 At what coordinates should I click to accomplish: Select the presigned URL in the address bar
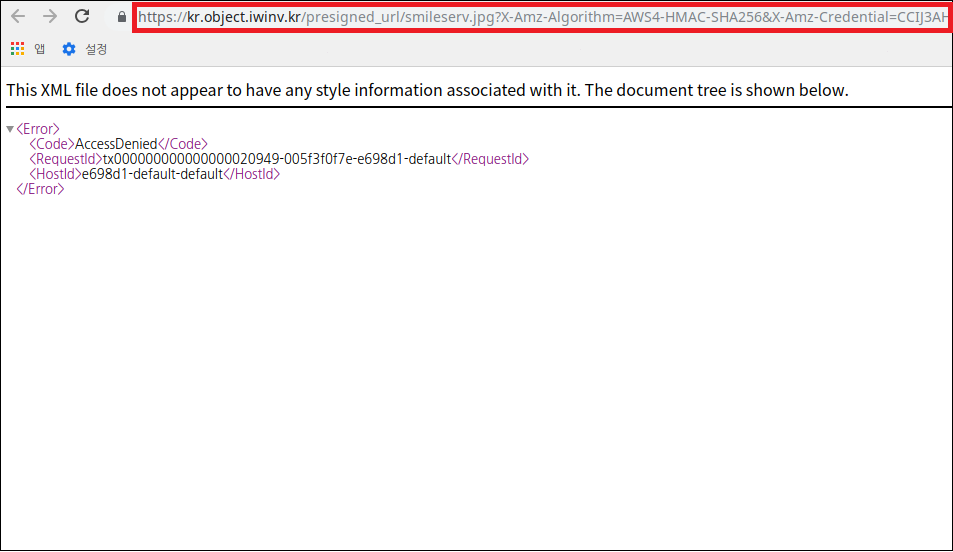[x=542, y=17]
